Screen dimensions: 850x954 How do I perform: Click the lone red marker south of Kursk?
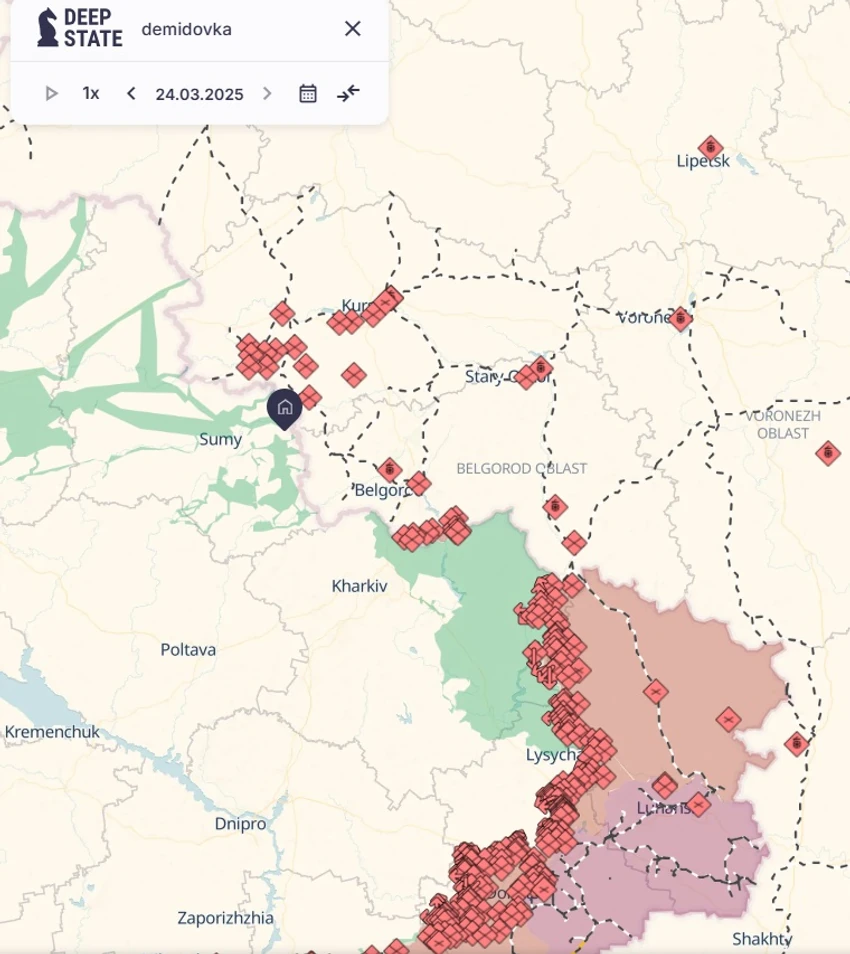(x=354, y=375)
